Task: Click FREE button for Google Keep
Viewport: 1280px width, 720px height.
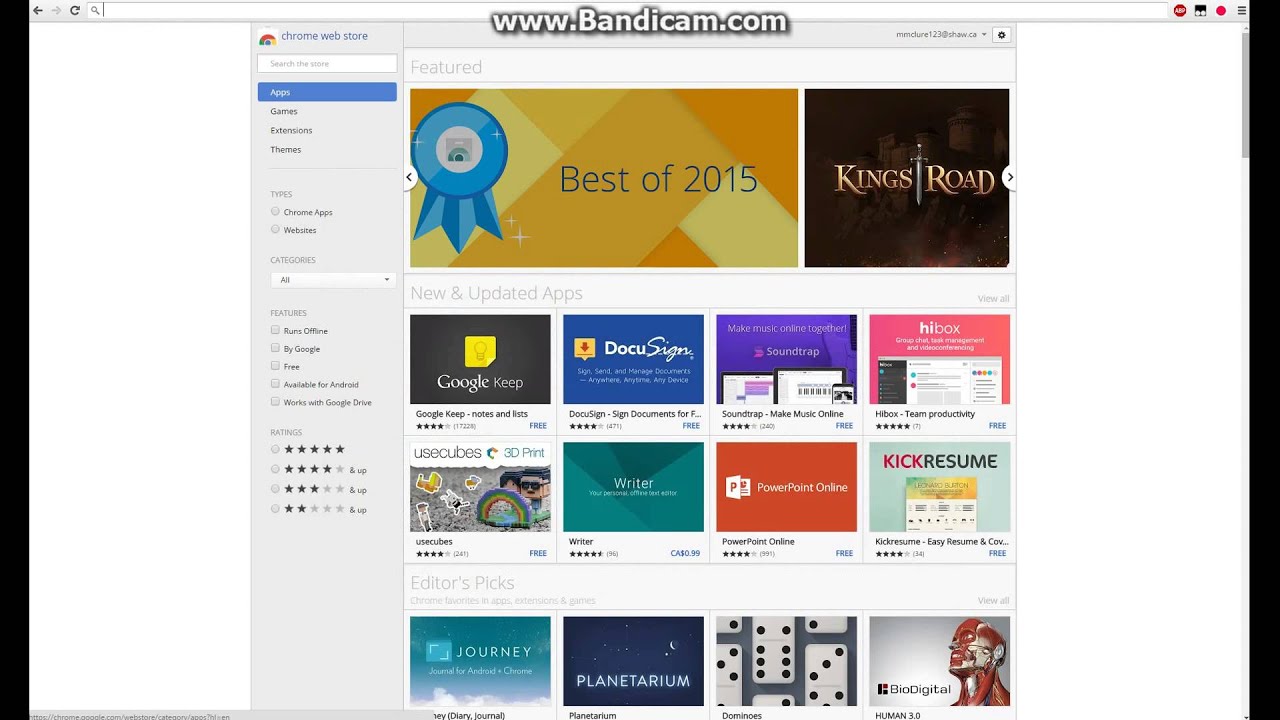Action: pyautogui.click(x=538, y=426)
